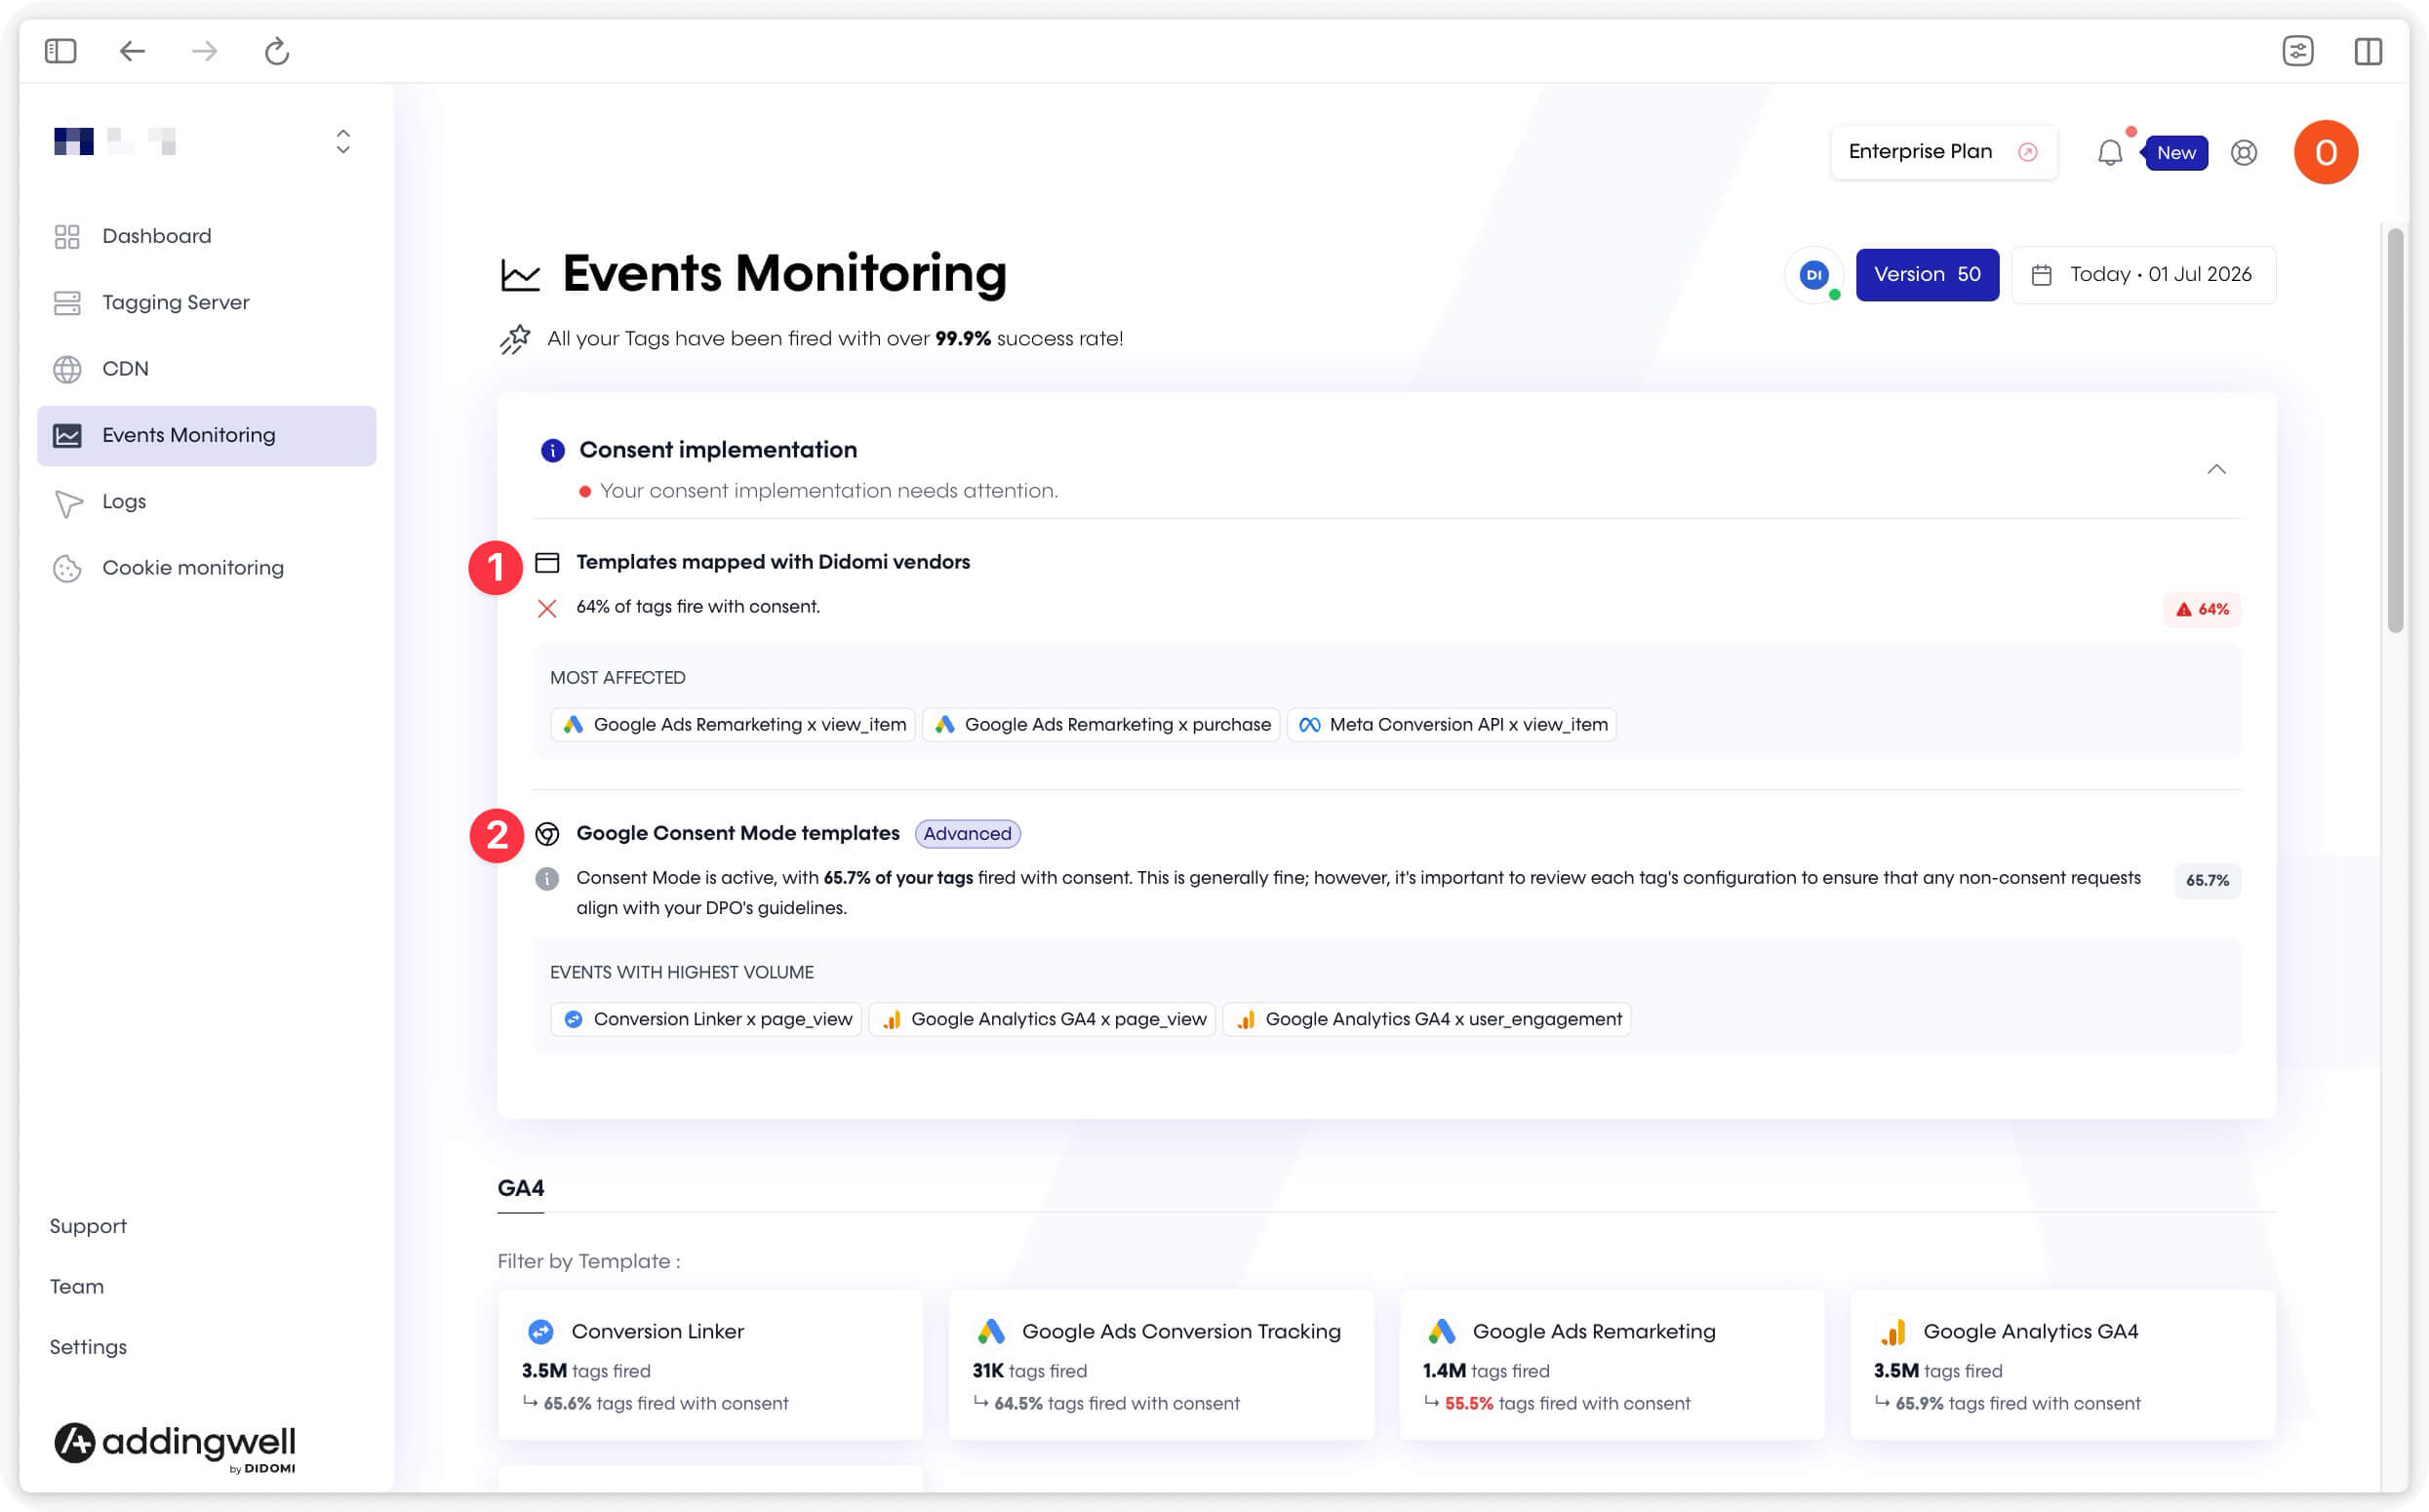Screen dimensions: 2429x1512
Task: Click the DI user status avatar
Action: 1813,274
